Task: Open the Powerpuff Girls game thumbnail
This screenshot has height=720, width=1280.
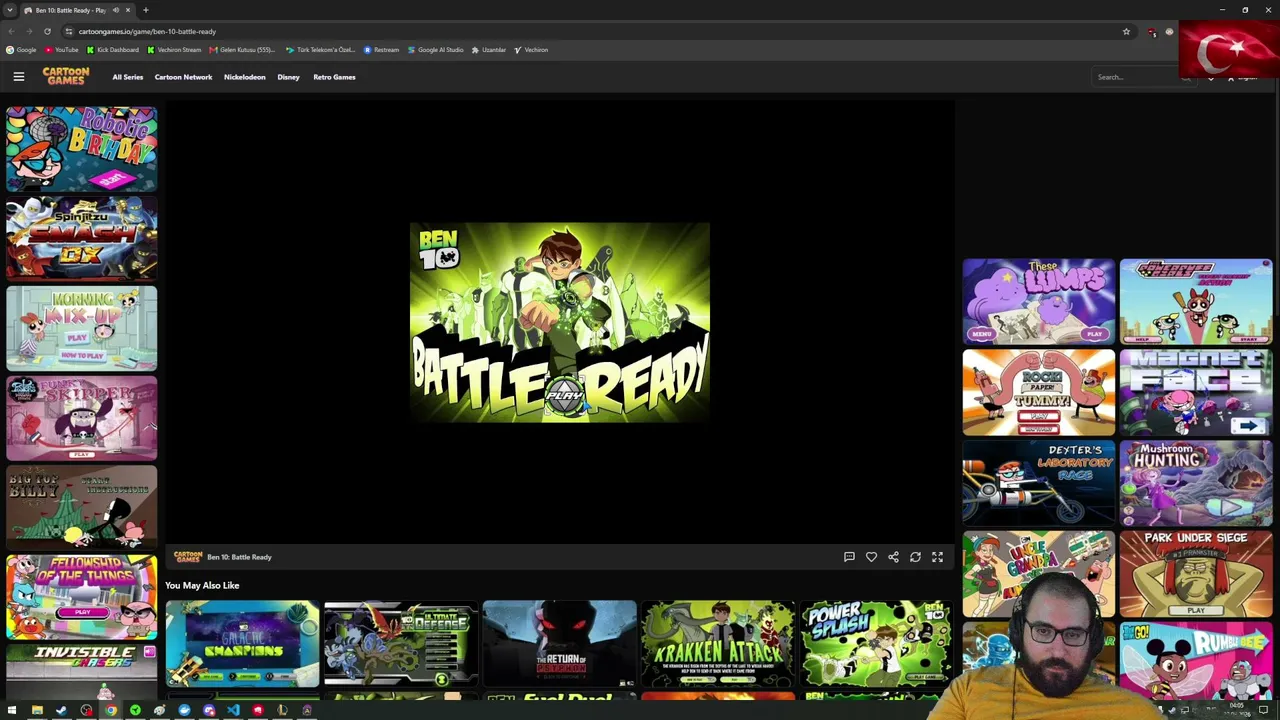Action: pos(1196,301)
